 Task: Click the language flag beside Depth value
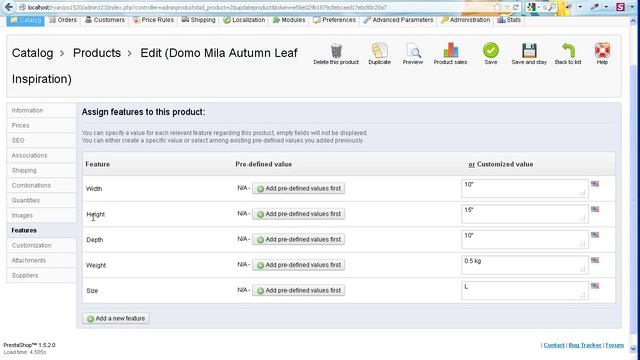595,235
